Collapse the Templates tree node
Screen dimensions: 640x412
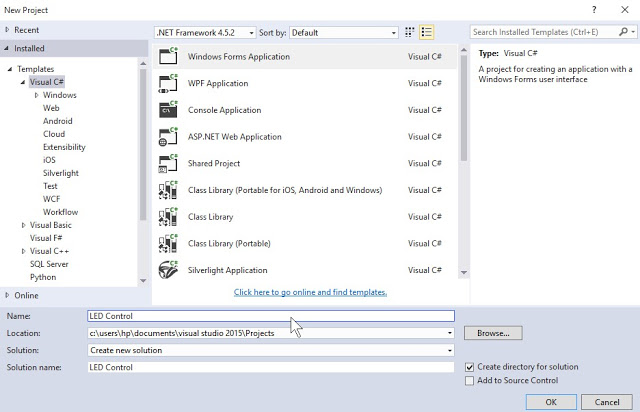(x=10, y=69)
